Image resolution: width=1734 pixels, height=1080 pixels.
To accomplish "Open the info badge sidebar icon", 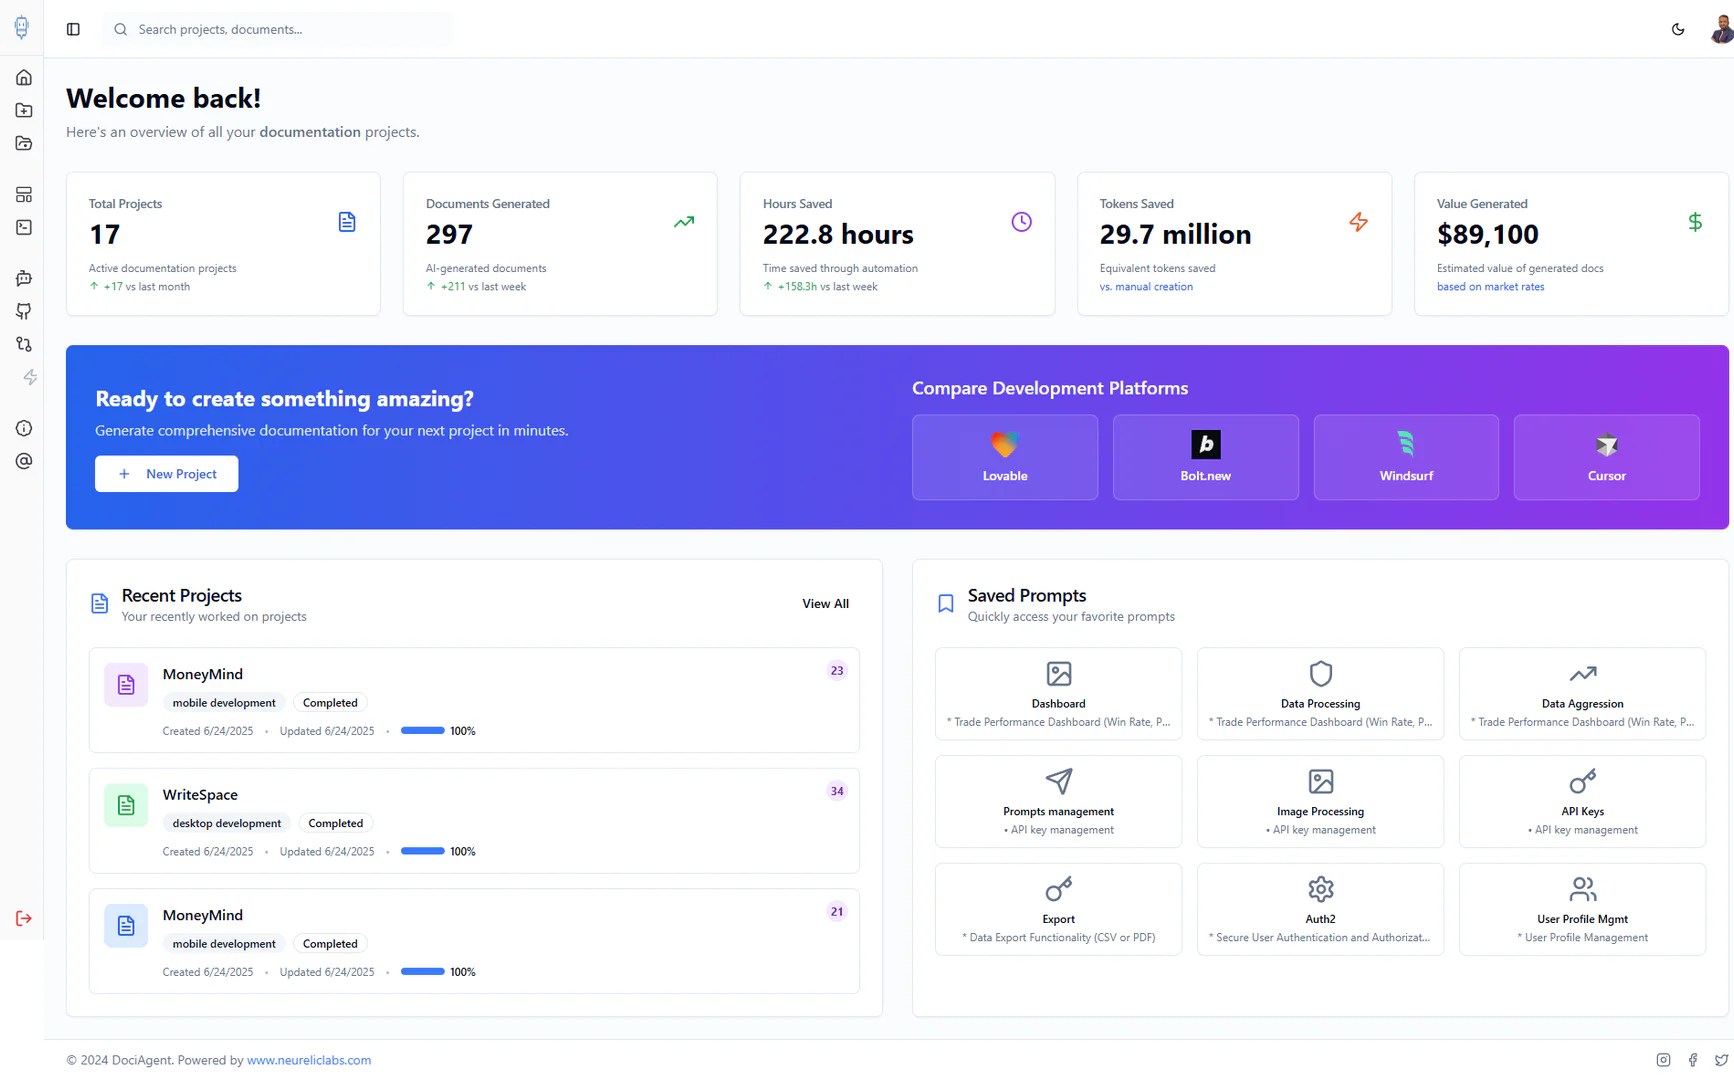I will pyautogui.click(x=23, y=428).
